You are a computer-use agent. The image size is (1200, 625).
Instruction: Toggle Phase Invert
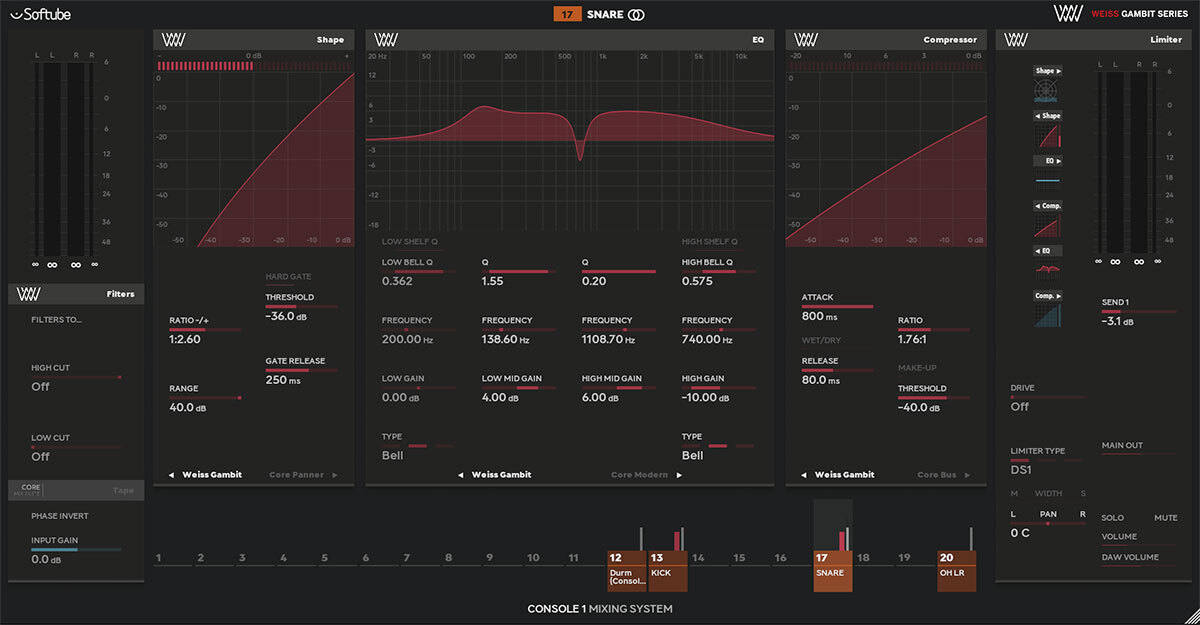(x=60, y=516)
